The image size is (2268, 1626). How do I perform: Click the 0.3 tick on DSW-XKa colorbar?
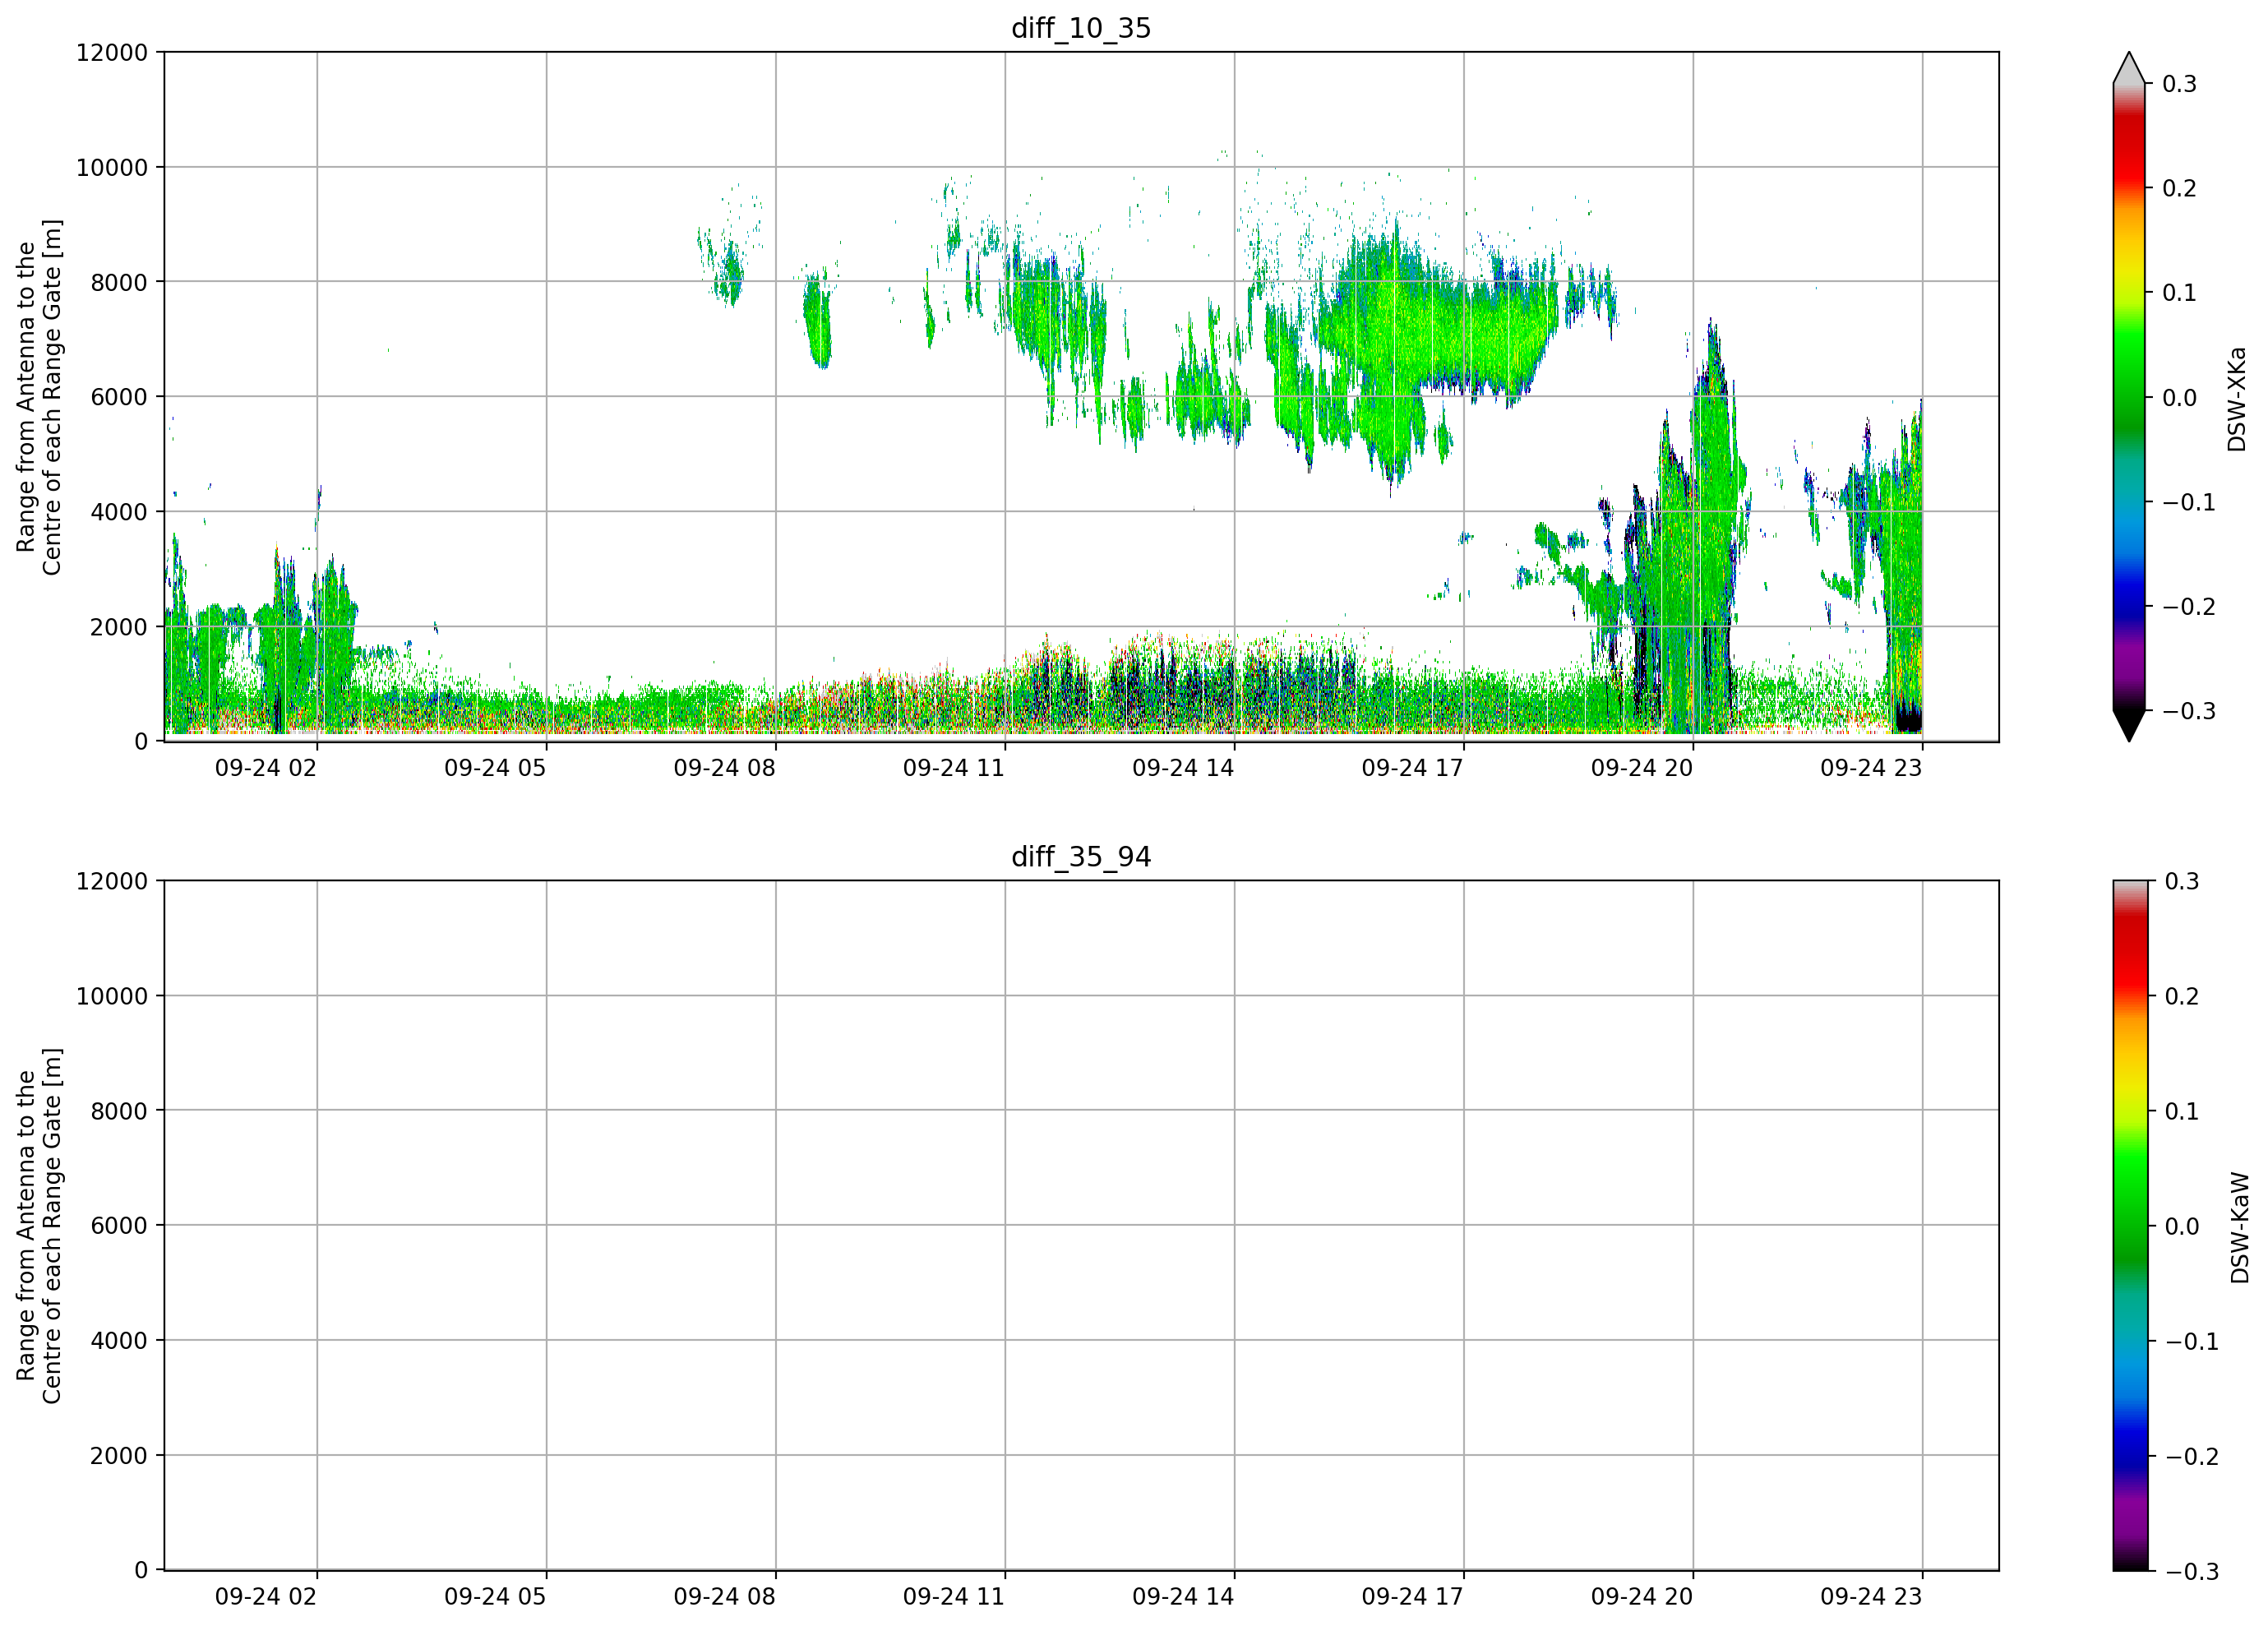[2180, 84]
